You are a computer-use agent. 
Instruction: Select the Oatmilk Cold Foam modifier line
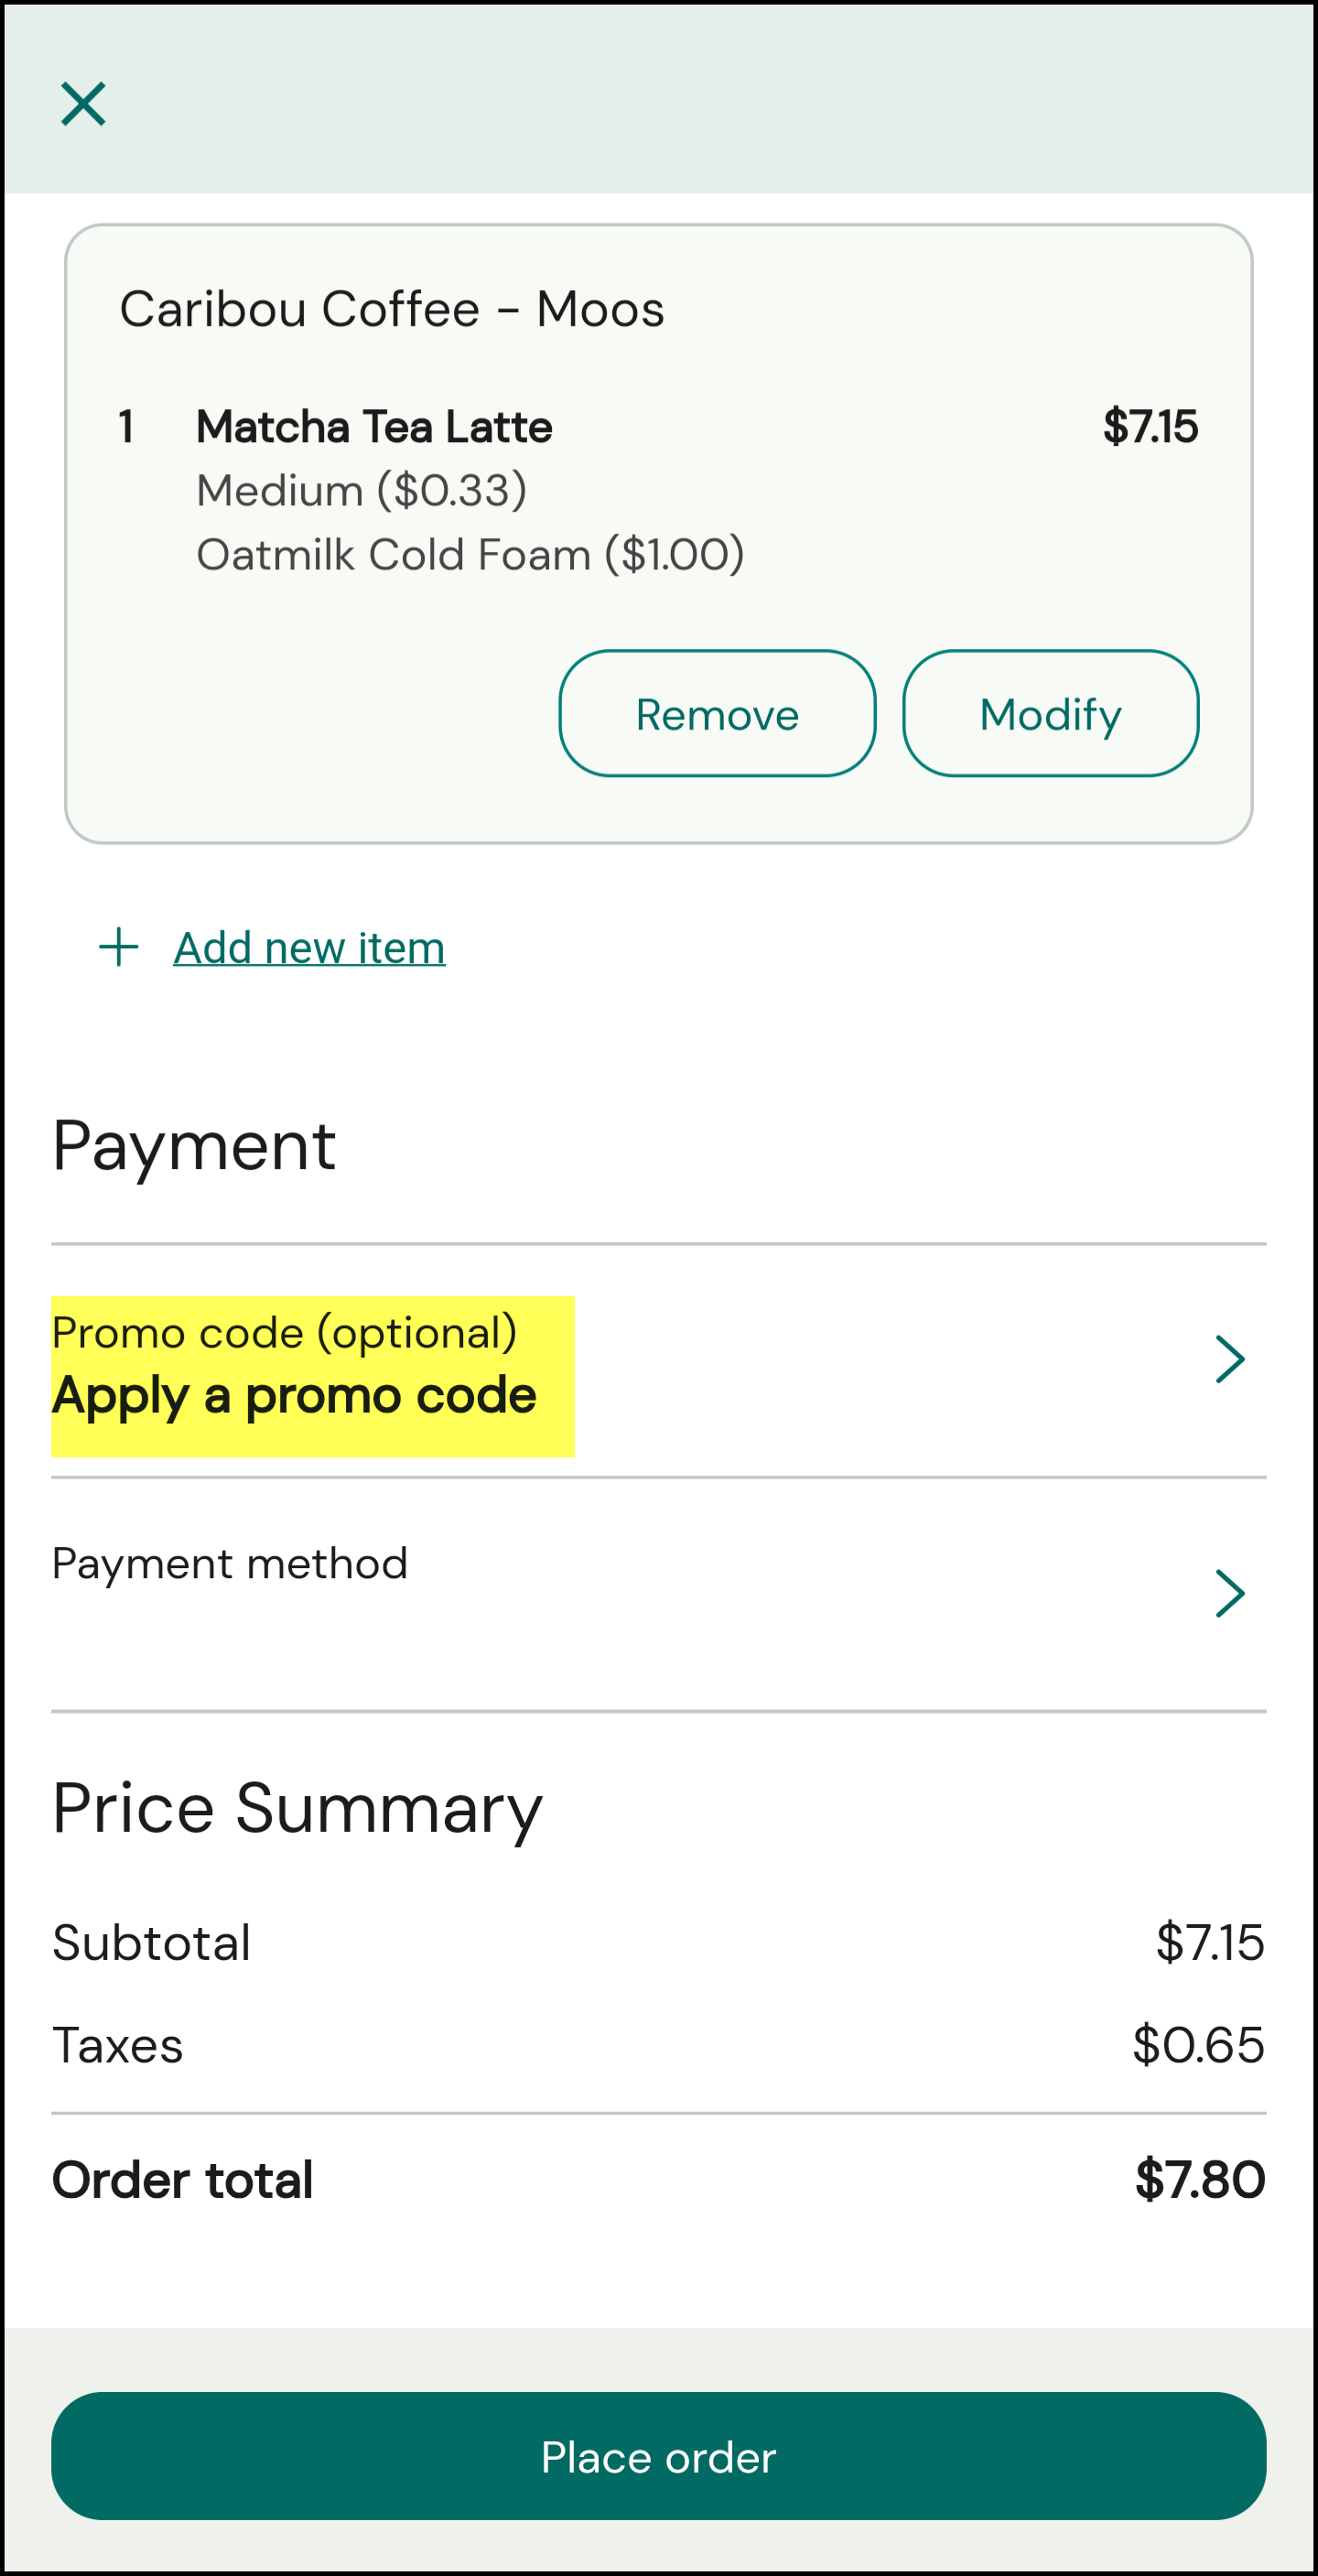coord(470,555)
